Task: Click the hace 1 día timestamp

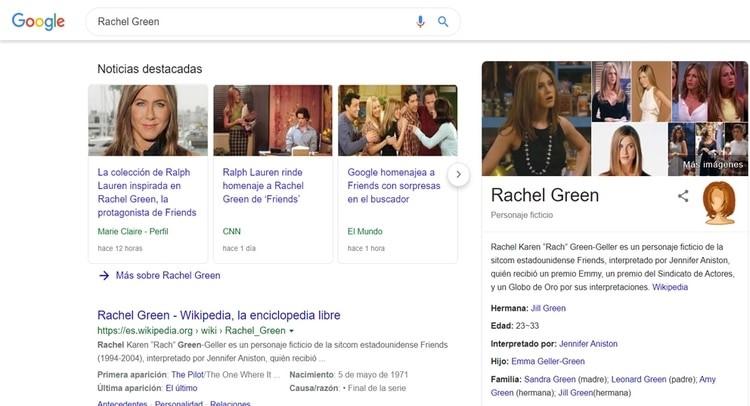Action: point(239,249)
